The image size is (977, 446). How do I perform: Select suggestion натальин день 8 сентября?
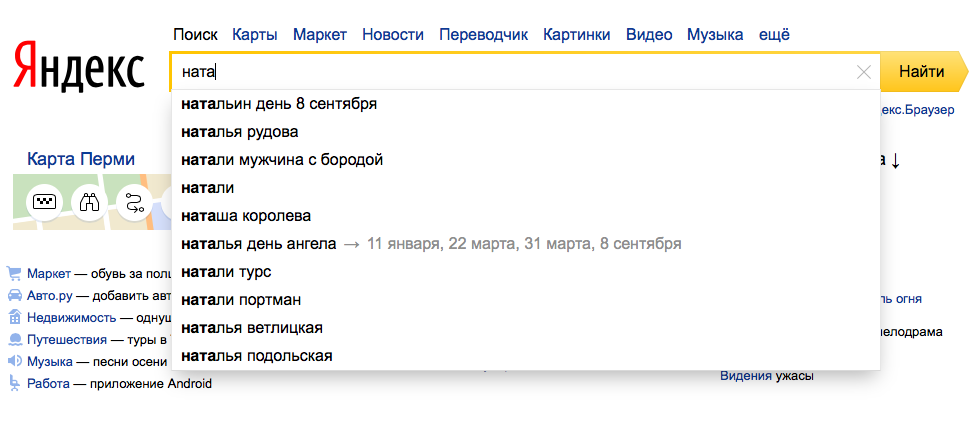526,104
